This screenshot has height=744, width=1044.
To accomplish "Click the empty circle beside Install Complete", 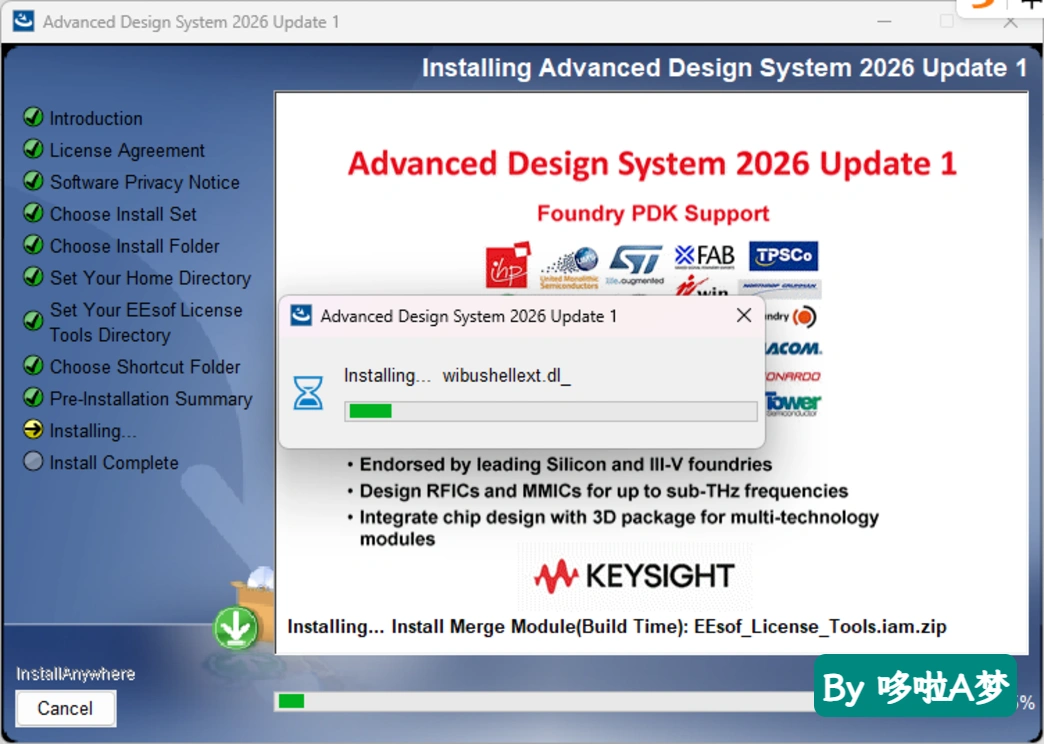I will [x=33, y=462].
